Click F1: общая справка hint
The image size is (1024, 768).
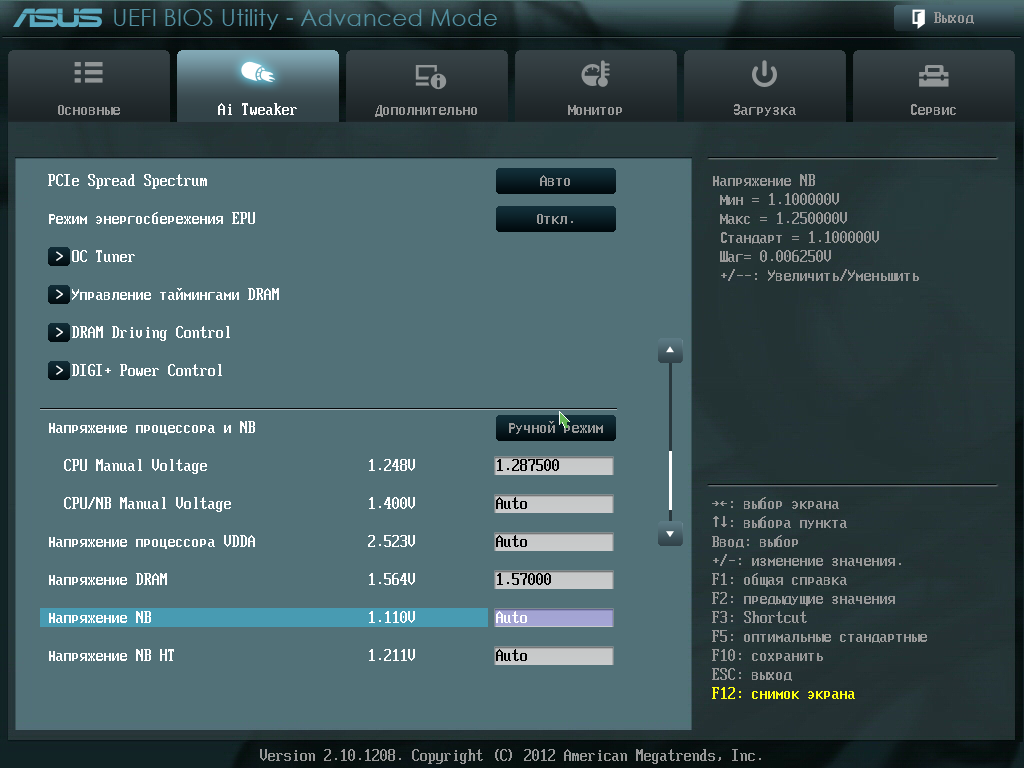pyautogui.click(x=779, y=580)
